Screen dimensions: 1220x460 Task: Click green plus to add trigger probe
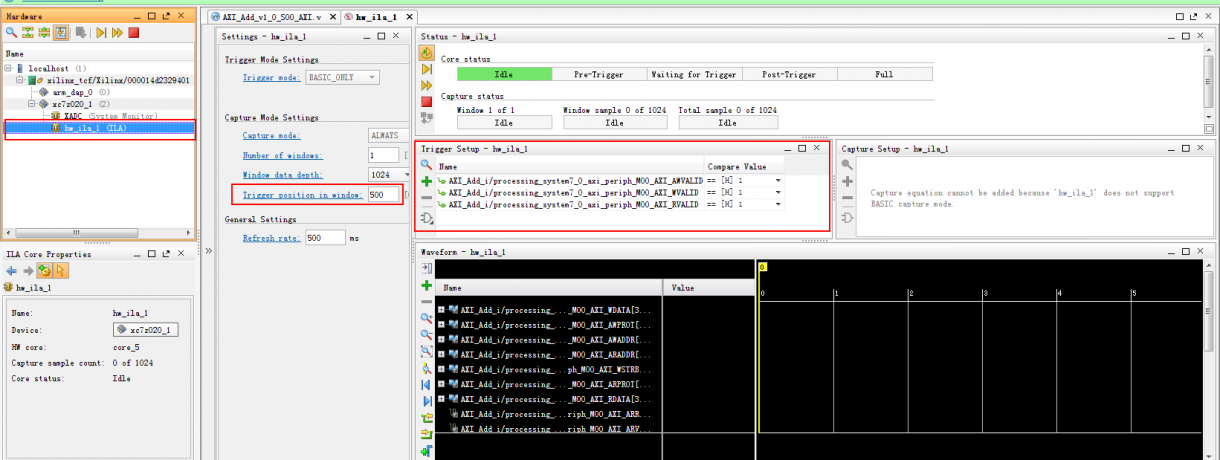pyautogui.click(x=426, y=182)
